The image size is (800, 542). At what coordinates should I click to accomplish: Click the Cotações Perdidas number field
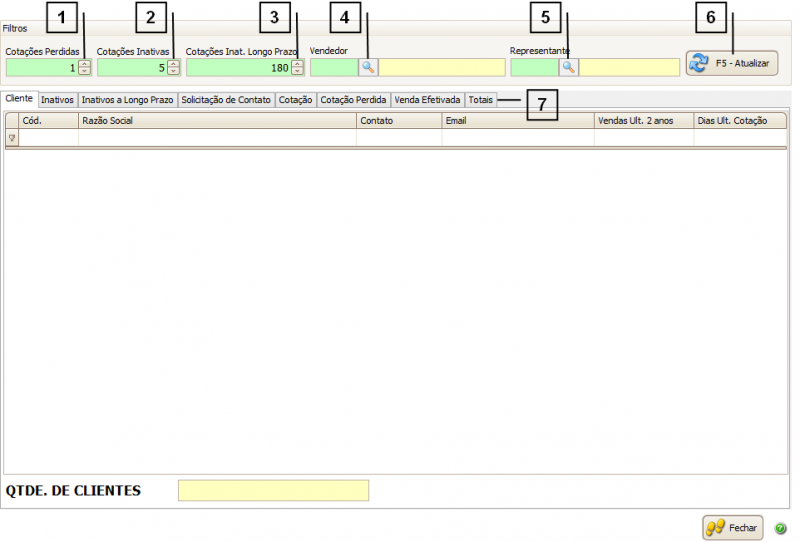point(41,67)
